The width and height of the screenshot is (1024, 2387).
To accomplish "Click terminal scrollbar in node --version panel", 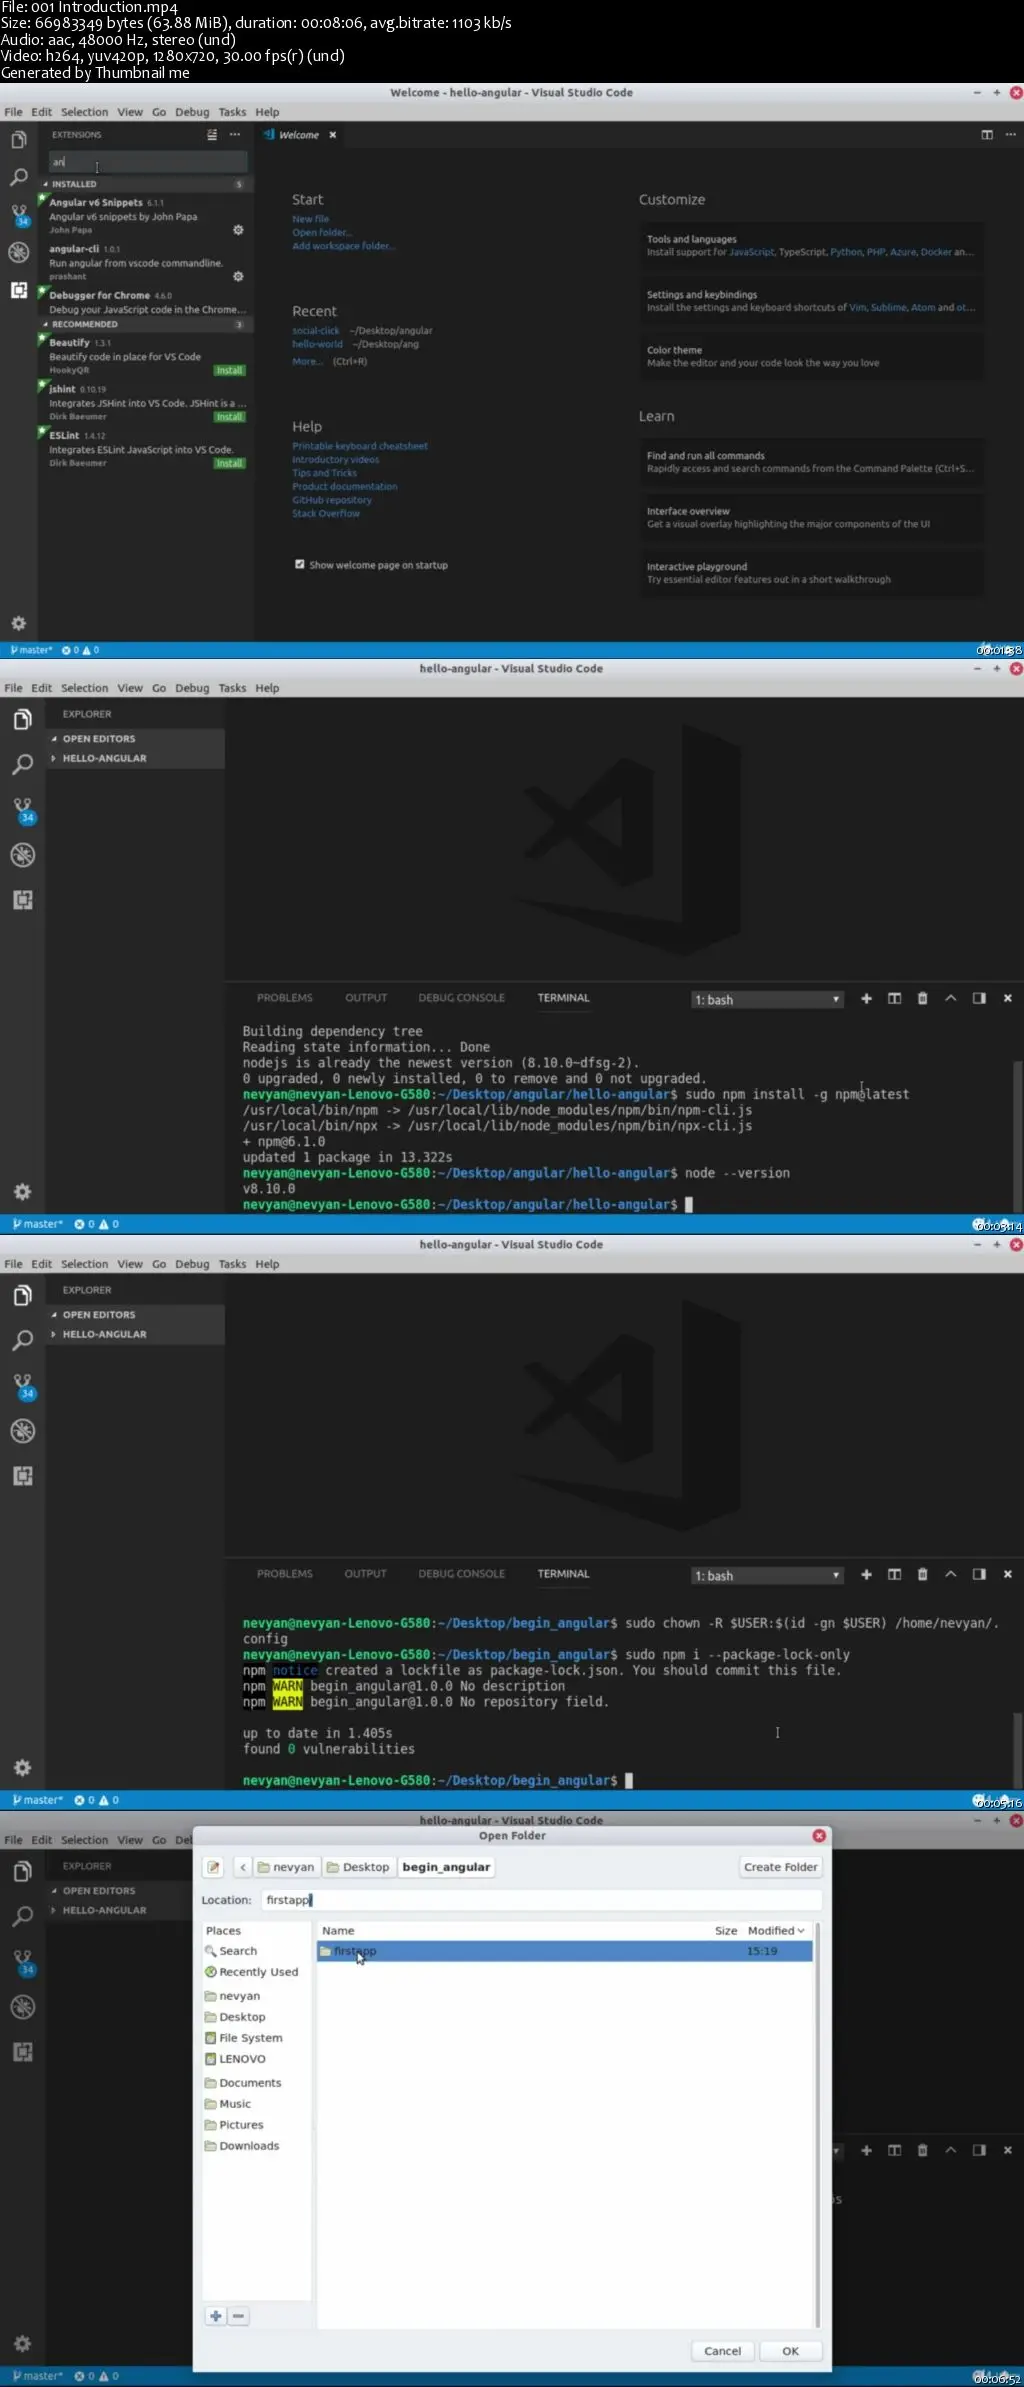I will (x=1018, y=1135).
